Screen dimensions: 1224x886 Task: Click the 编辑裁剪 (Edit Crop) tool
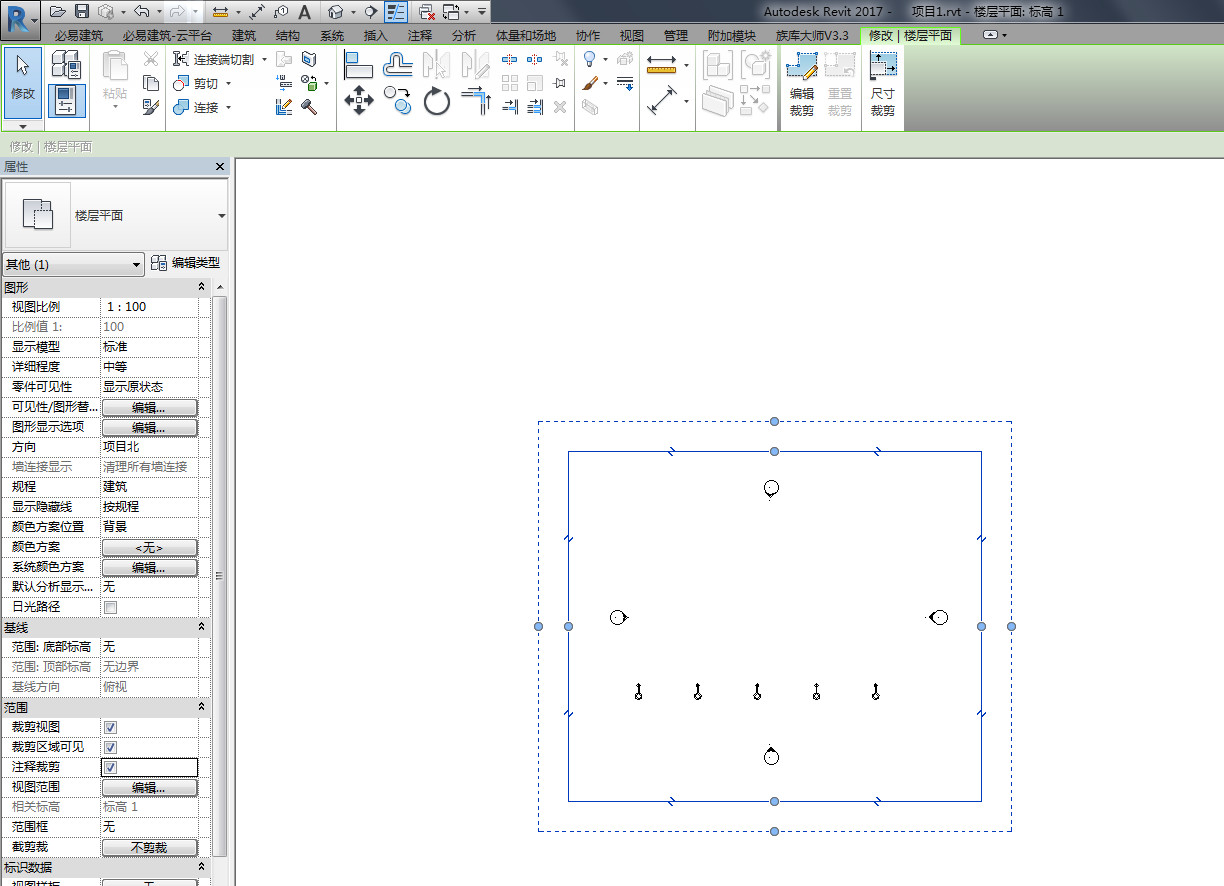[x=802, y=84]
